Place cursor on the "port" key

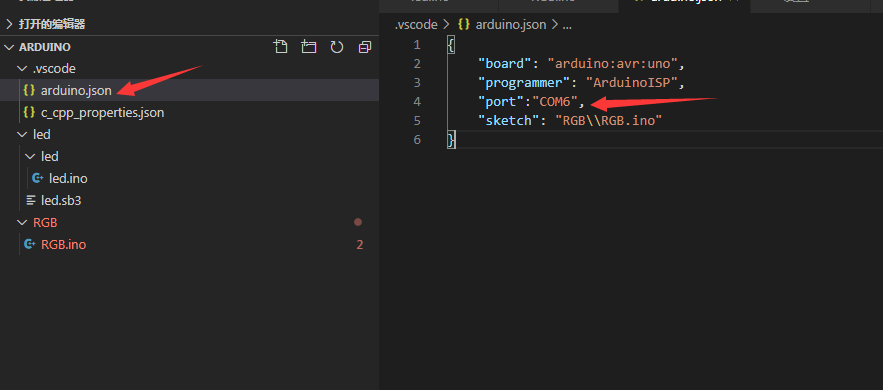[501, 102]
